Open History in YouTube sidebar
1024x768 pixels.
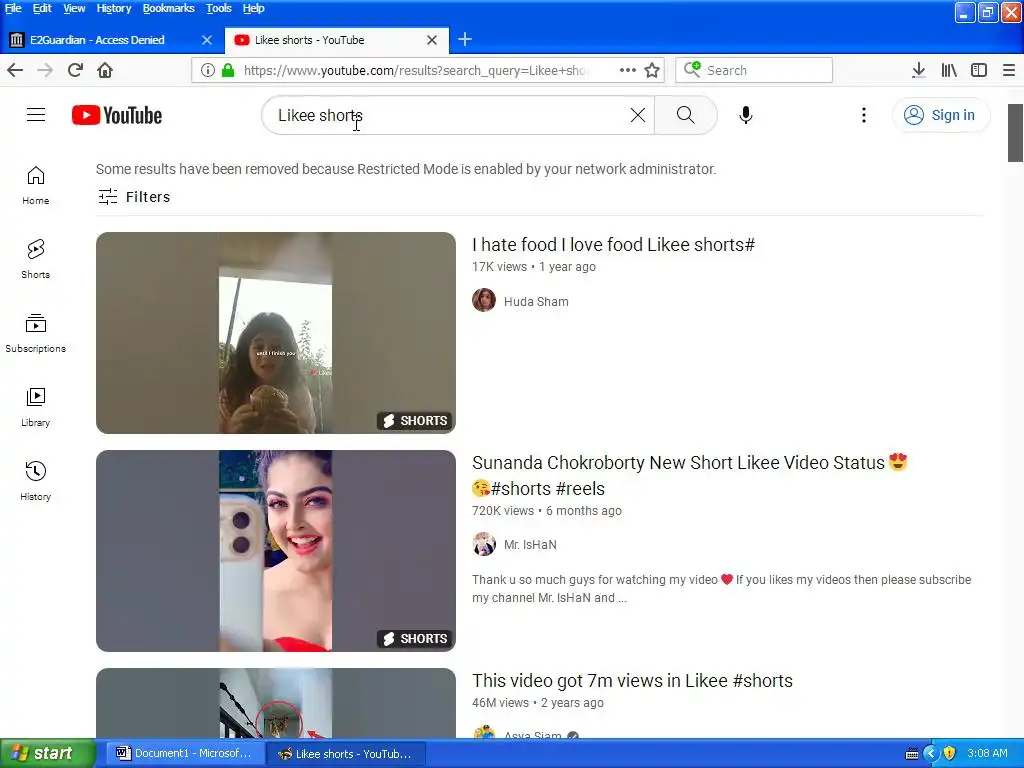click(x=36, y=481)
